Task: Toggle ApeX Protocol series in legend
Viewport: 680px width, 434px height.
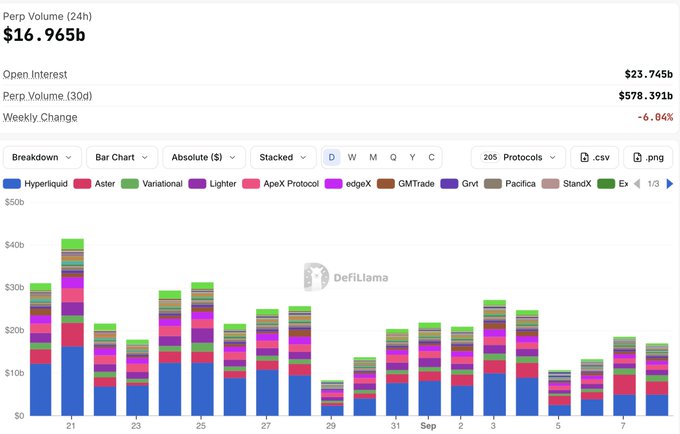Action: (281, 184)
